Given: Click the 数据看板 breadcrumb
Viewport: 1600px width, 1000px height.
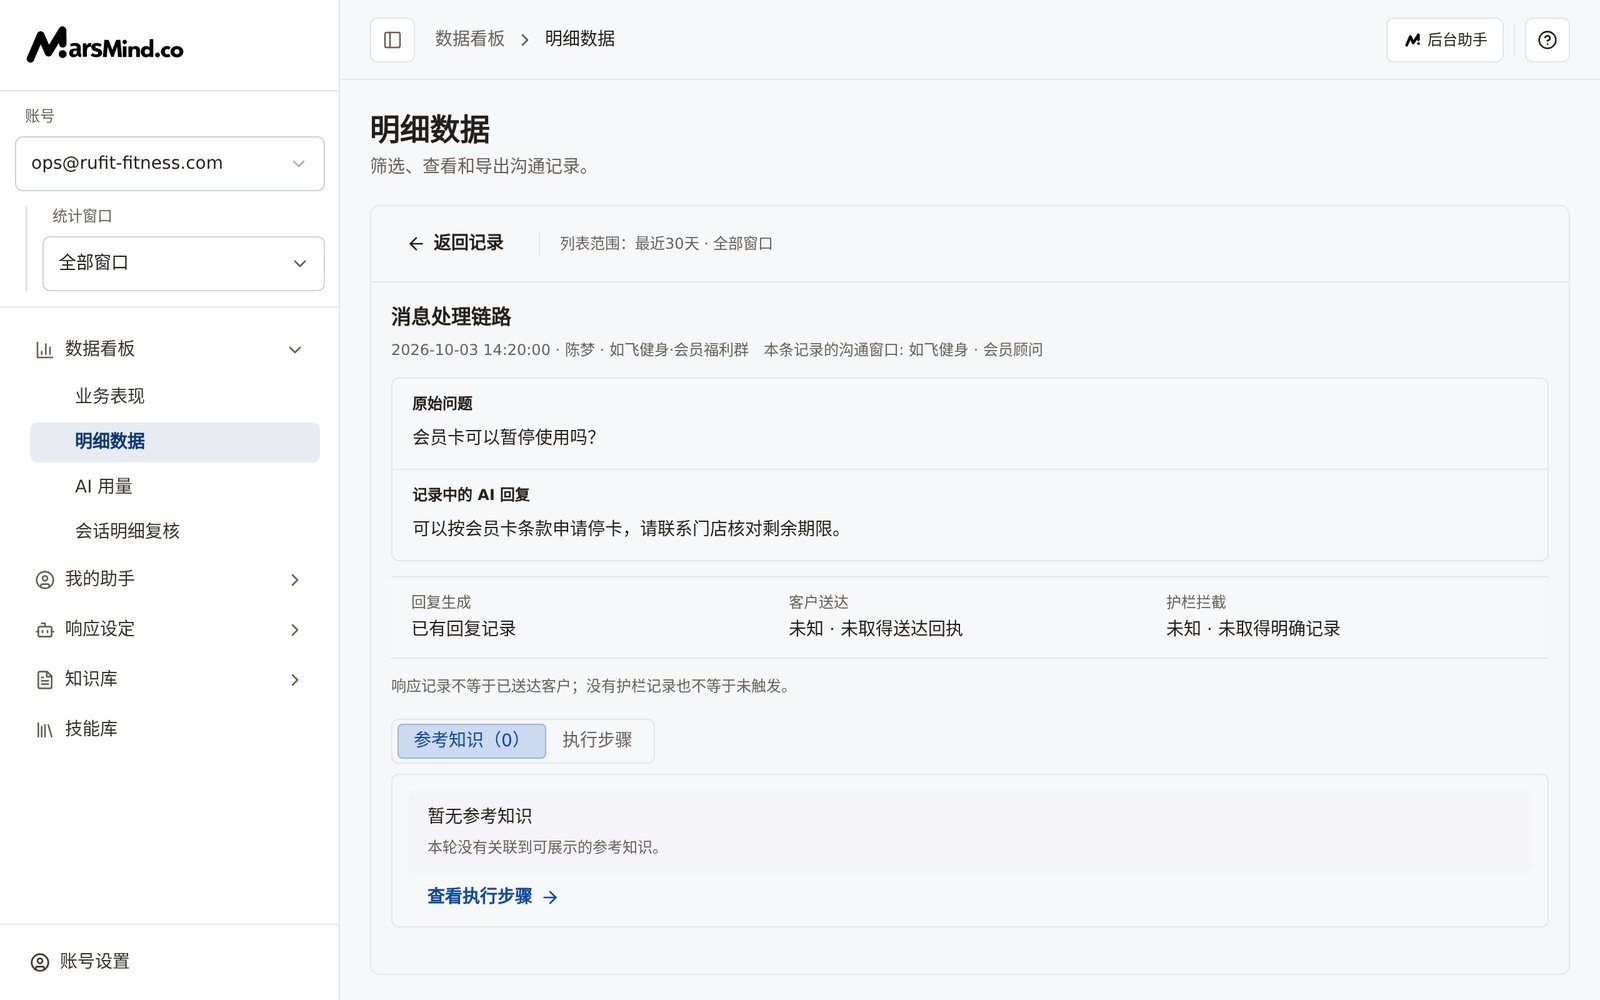Looking at the screenshot, I should pos(470,39).
